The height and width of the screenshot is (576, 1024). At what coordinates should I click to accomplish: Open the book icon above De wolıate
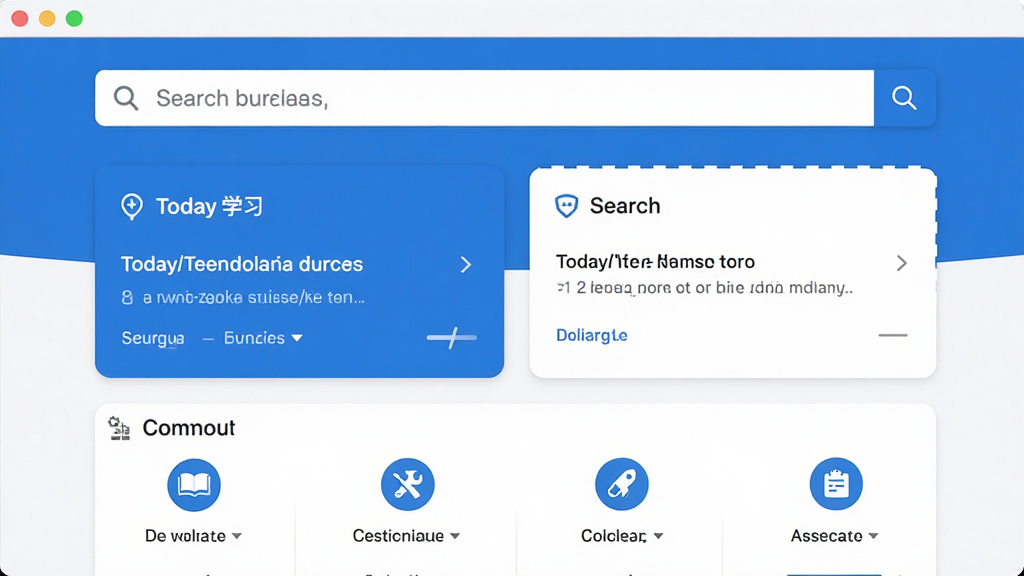tap(194, 485)
